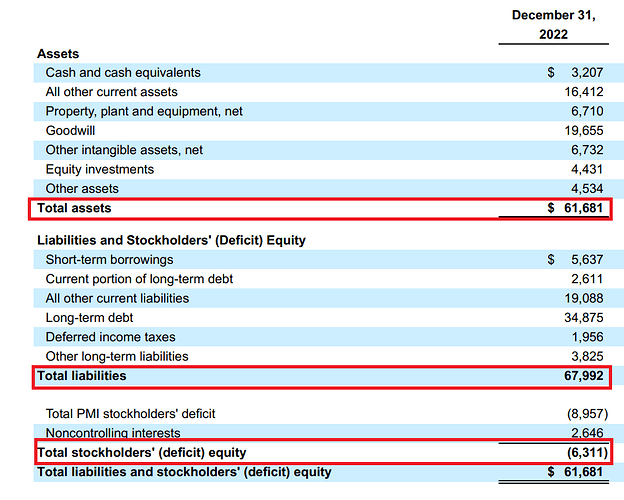Click 'All other current liabilities' label
Viewport: 624px width, 500px height.
pos(117,299)
